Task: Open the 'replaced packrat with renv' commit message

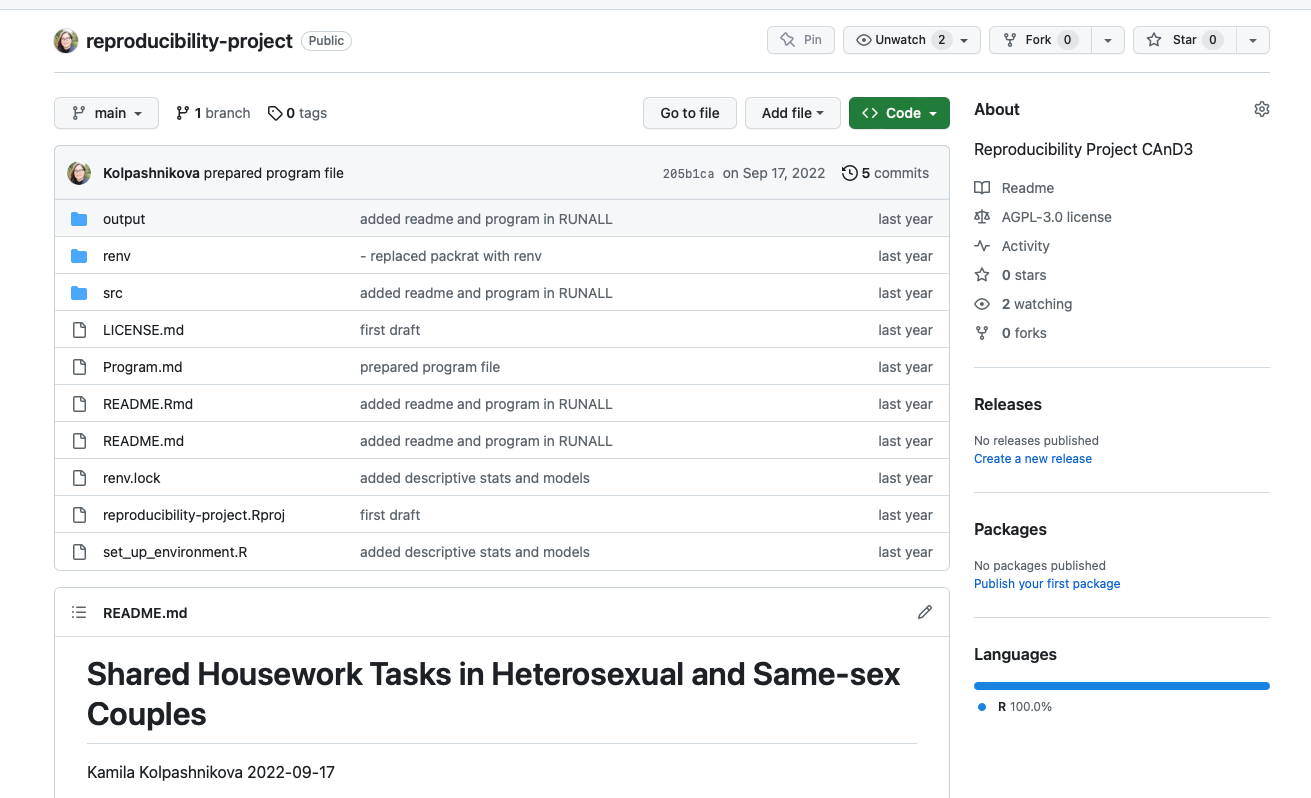Action: (451, 256)
